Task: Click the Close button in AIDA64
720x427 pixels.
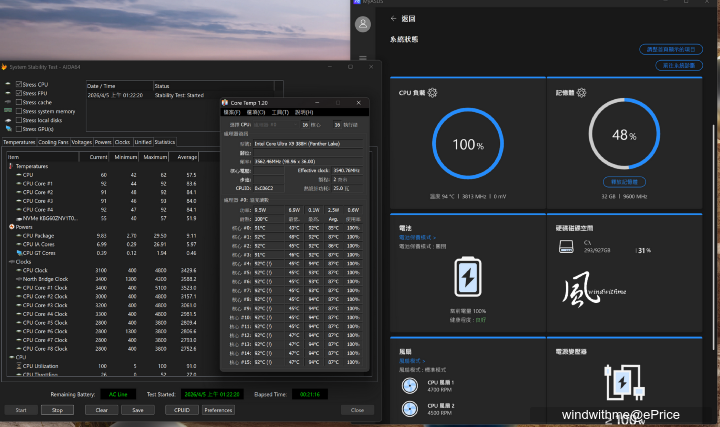Action: click(357, 410)
